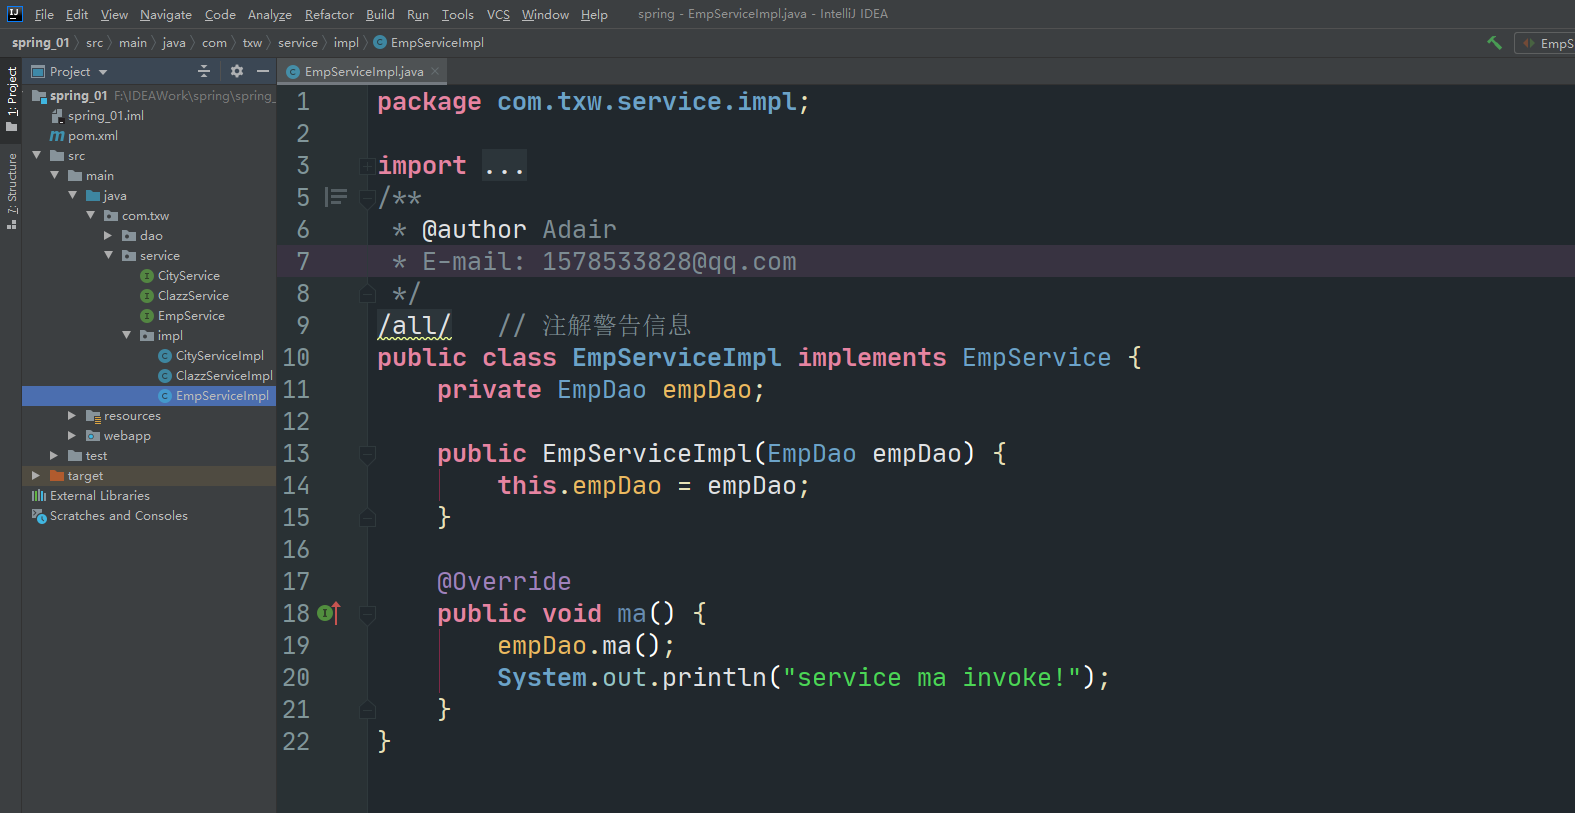This screenshot has width=1575, height=813.
Task: Click the Build project hammer icon
Action: [1494, 43]
